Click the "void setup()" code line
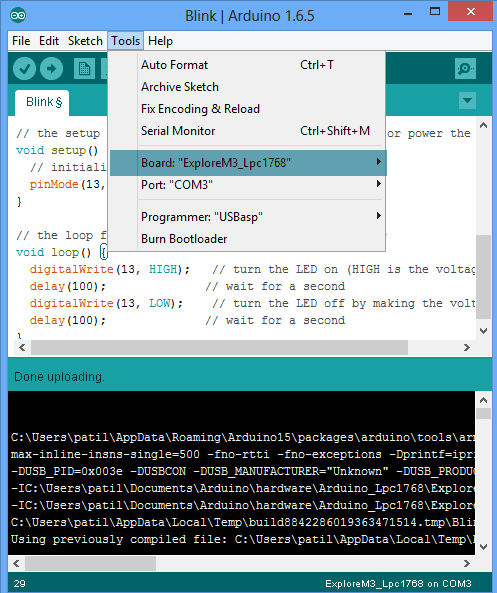 pos(57,150)
